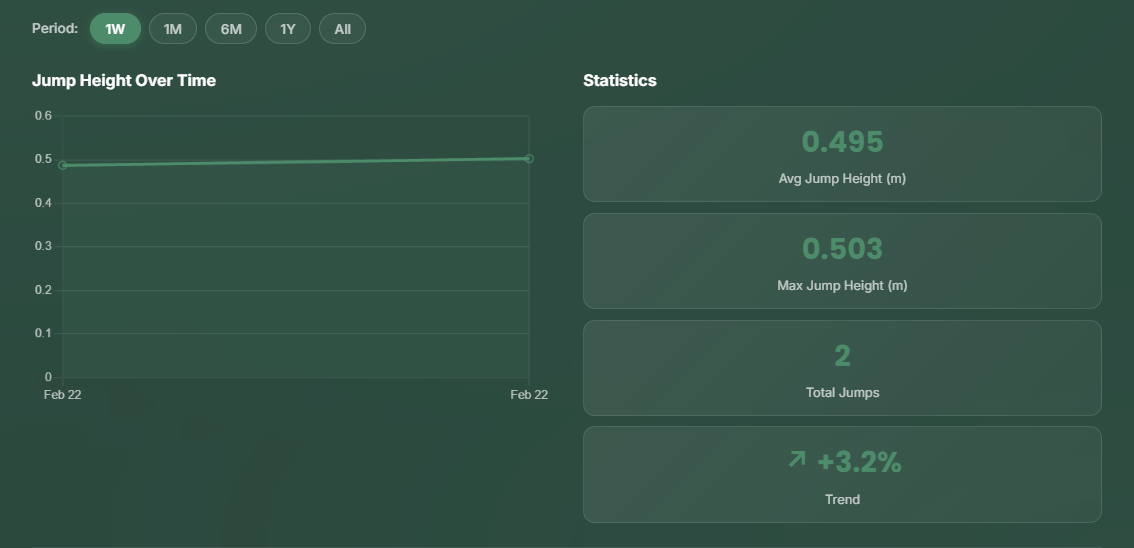Show All time period data

tap(342, 29)
